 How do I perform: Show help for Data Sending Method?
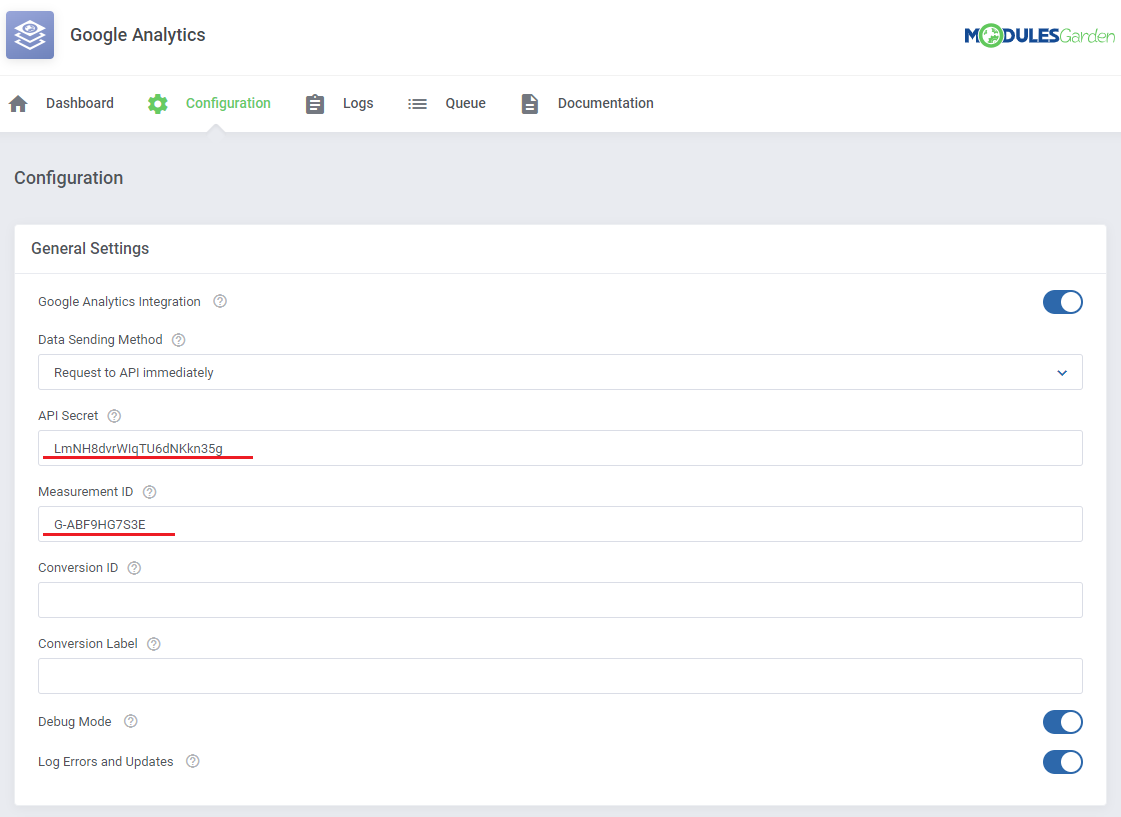coord(179,340)
